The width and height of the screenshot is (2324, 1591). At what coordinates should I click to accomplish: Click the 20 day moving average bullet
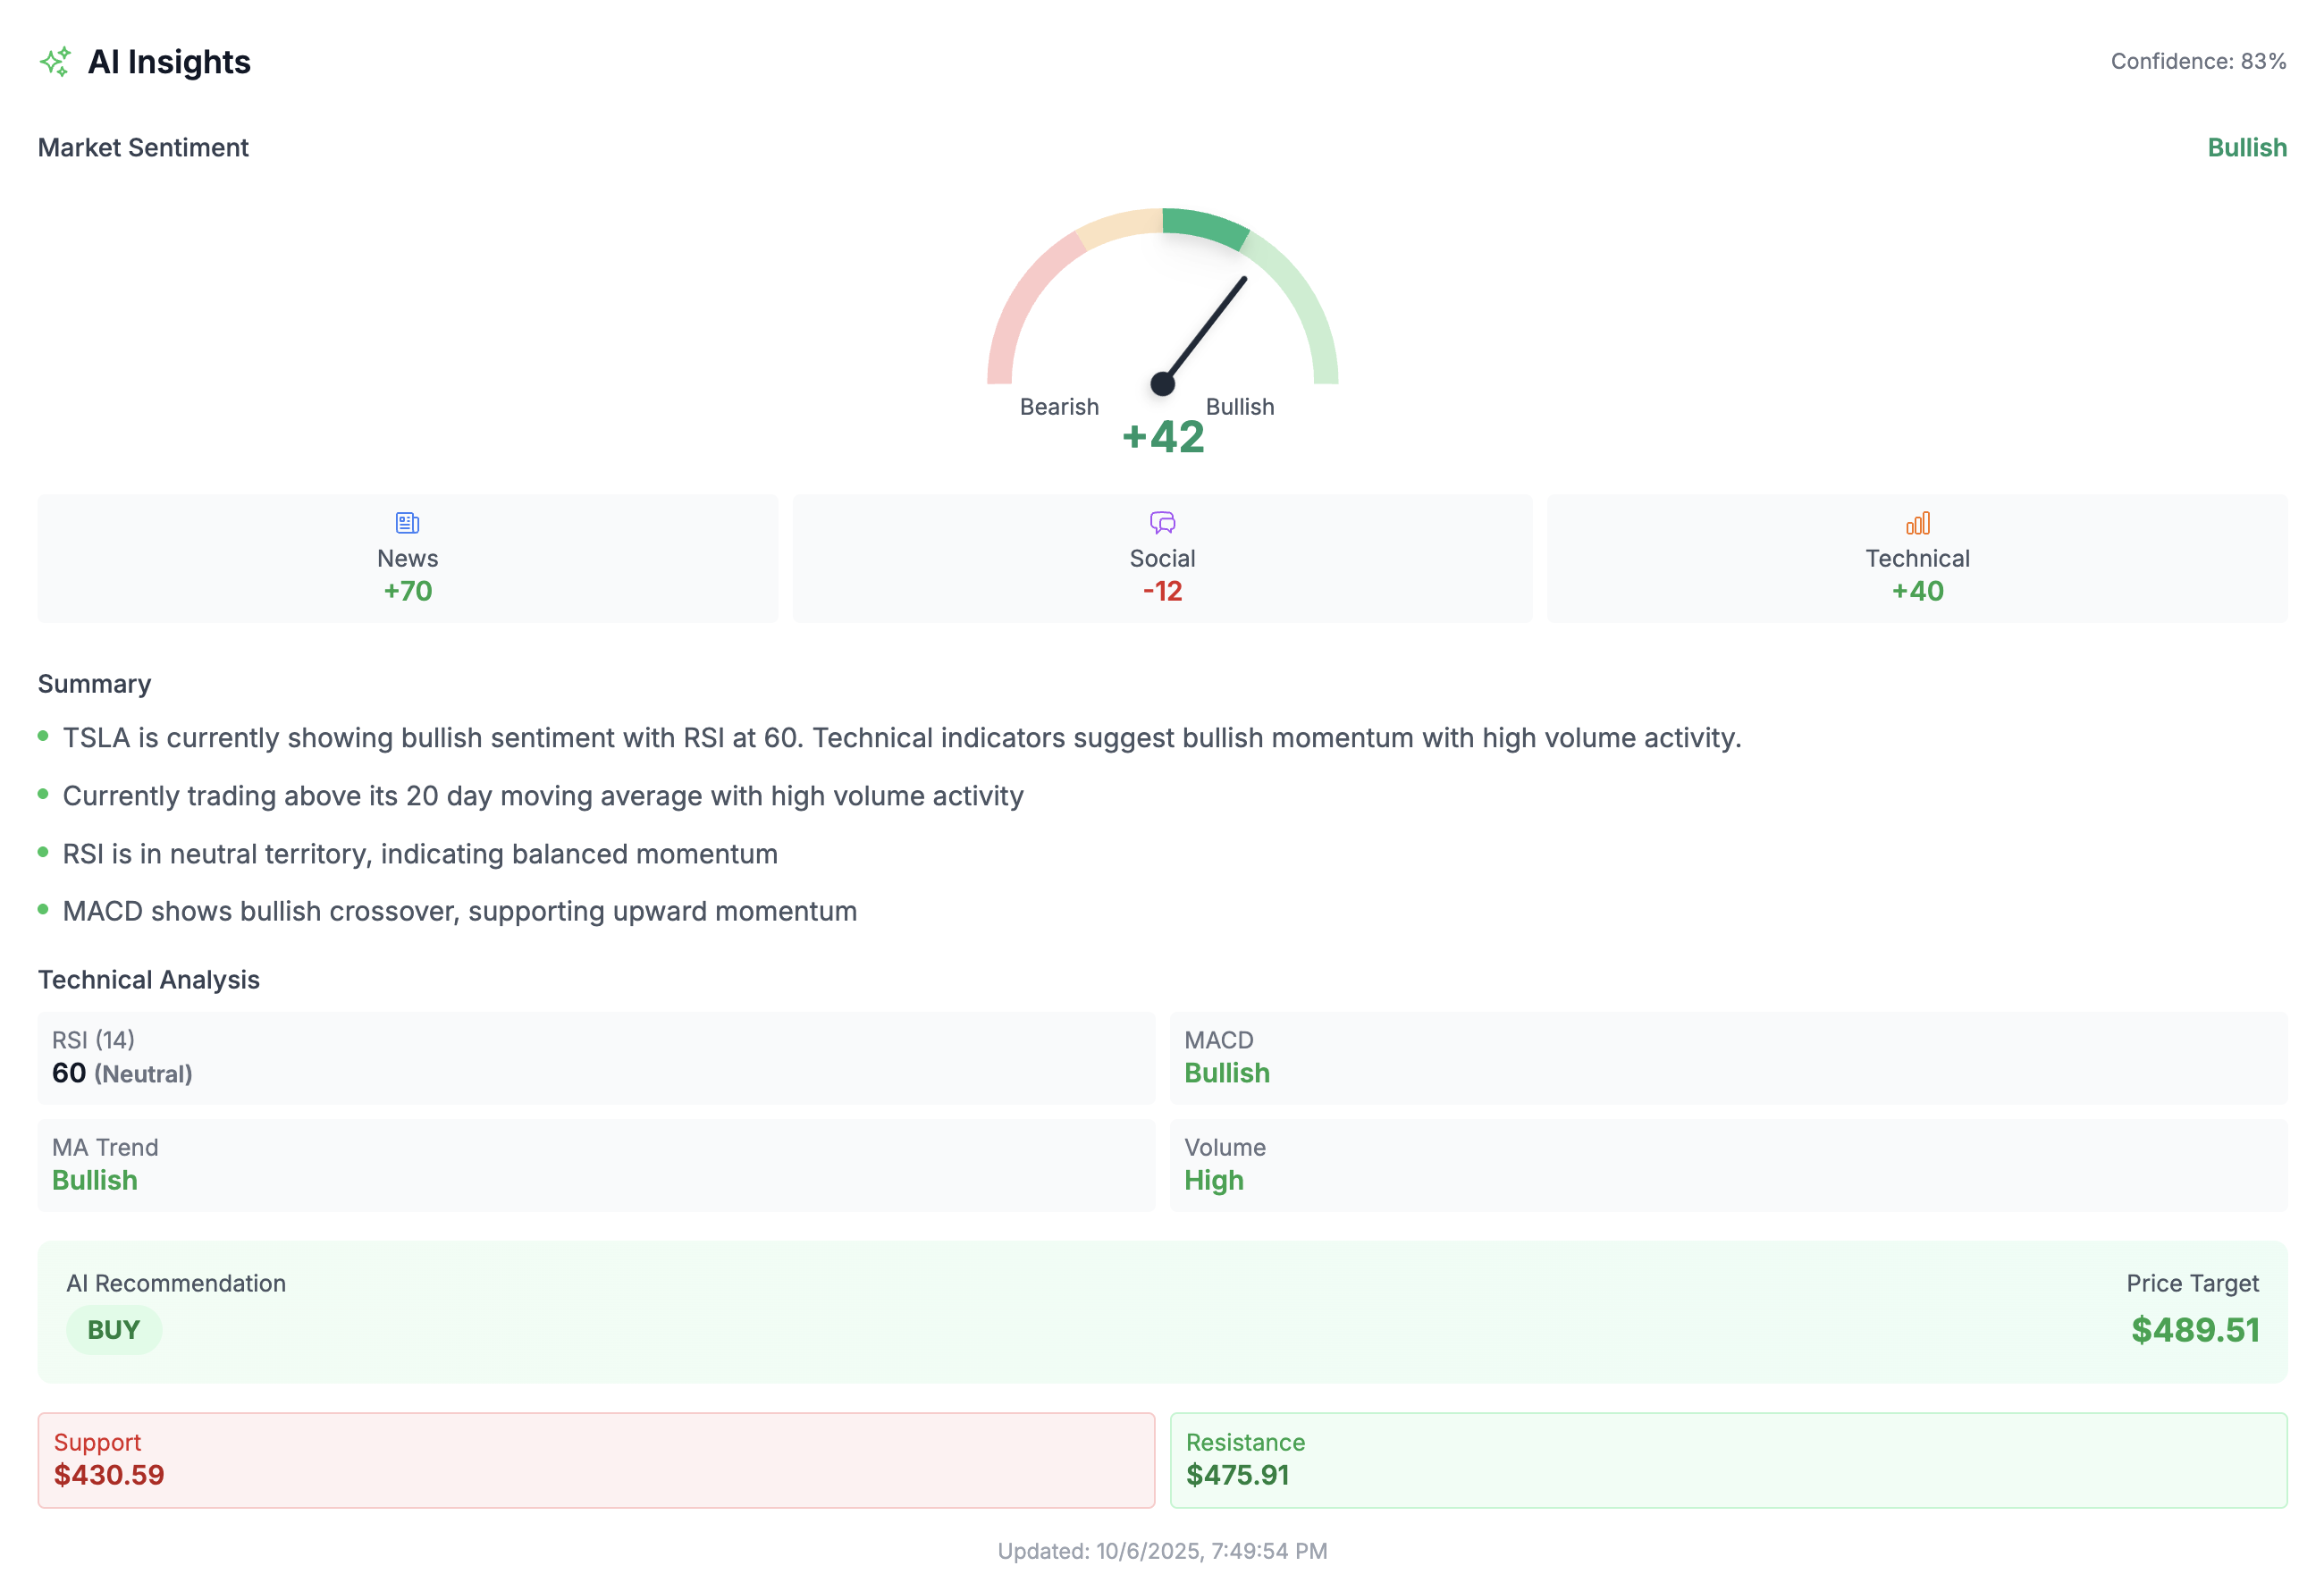pos(543,796)
